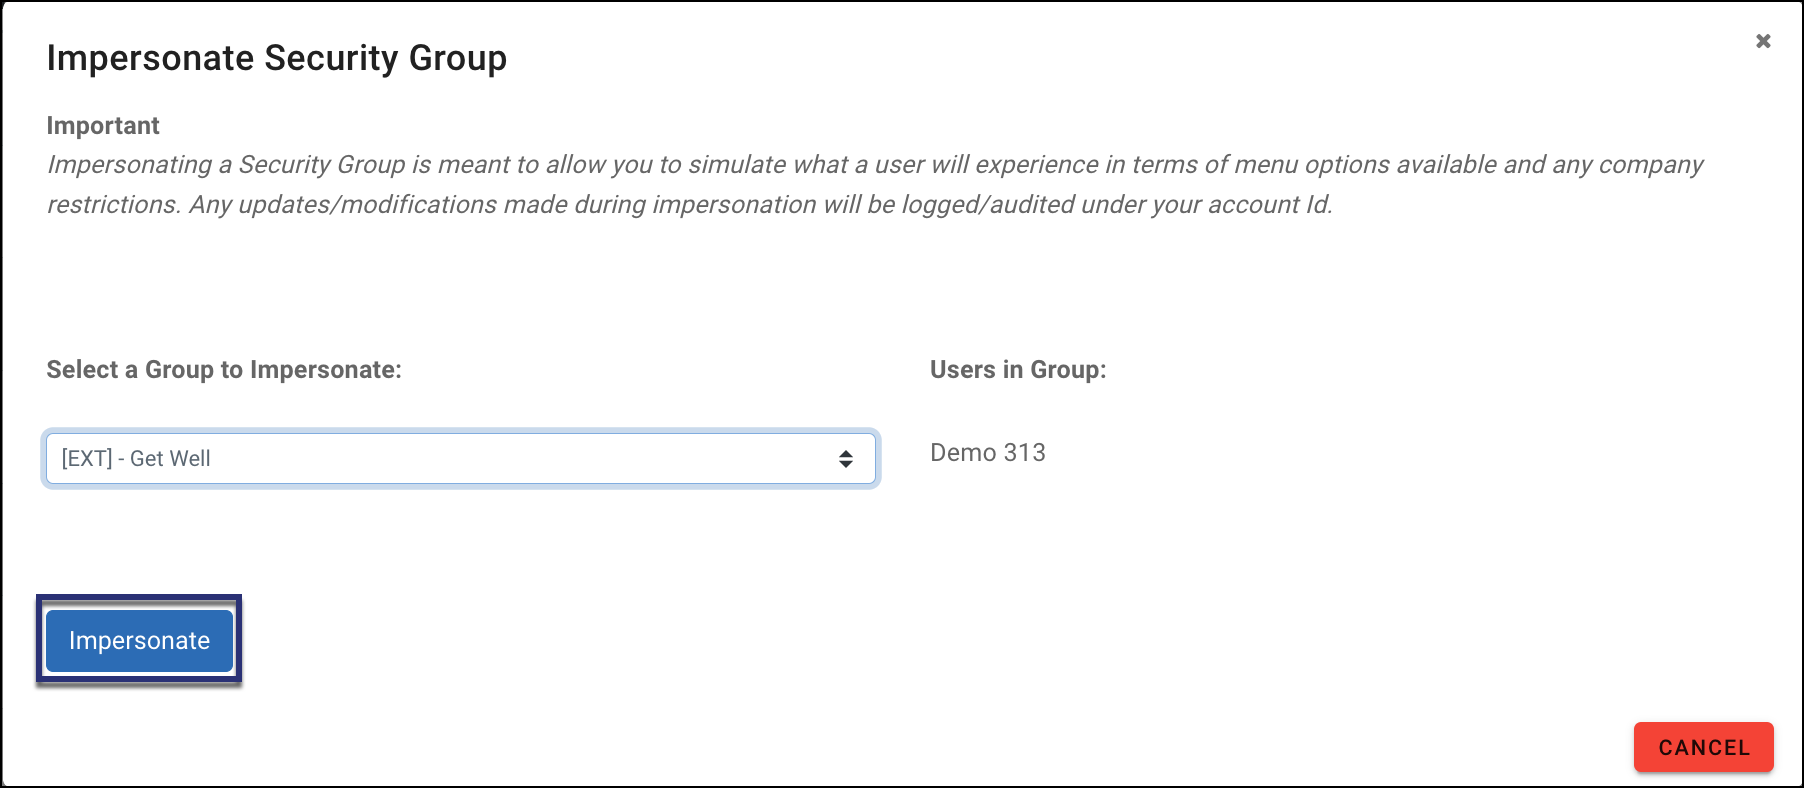The width and height of the screenshot is (1804, 788).
Task: Close the Impersonate Security Group dialog
Action: (1763, 41)
